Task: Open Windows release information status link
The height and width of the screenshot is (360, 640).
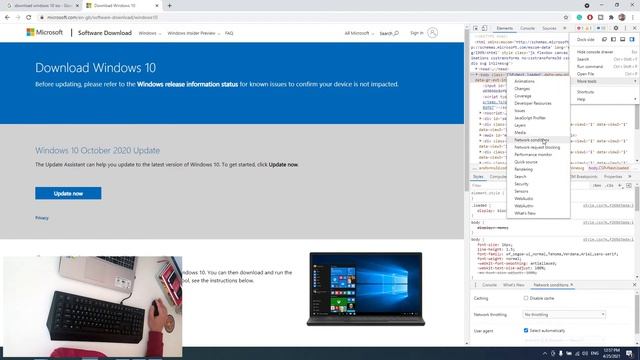Action: coord(187,84)
